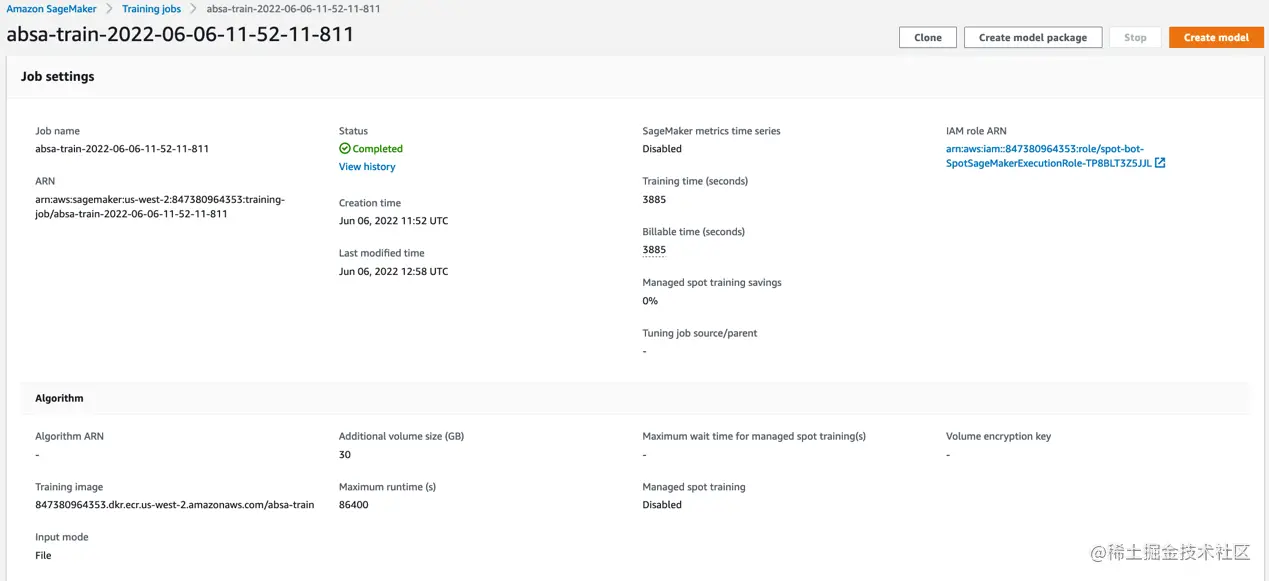Click the chevron after Training jobs breadcrumb
This screenshot has width=1269, height=581.
[194, 9]
